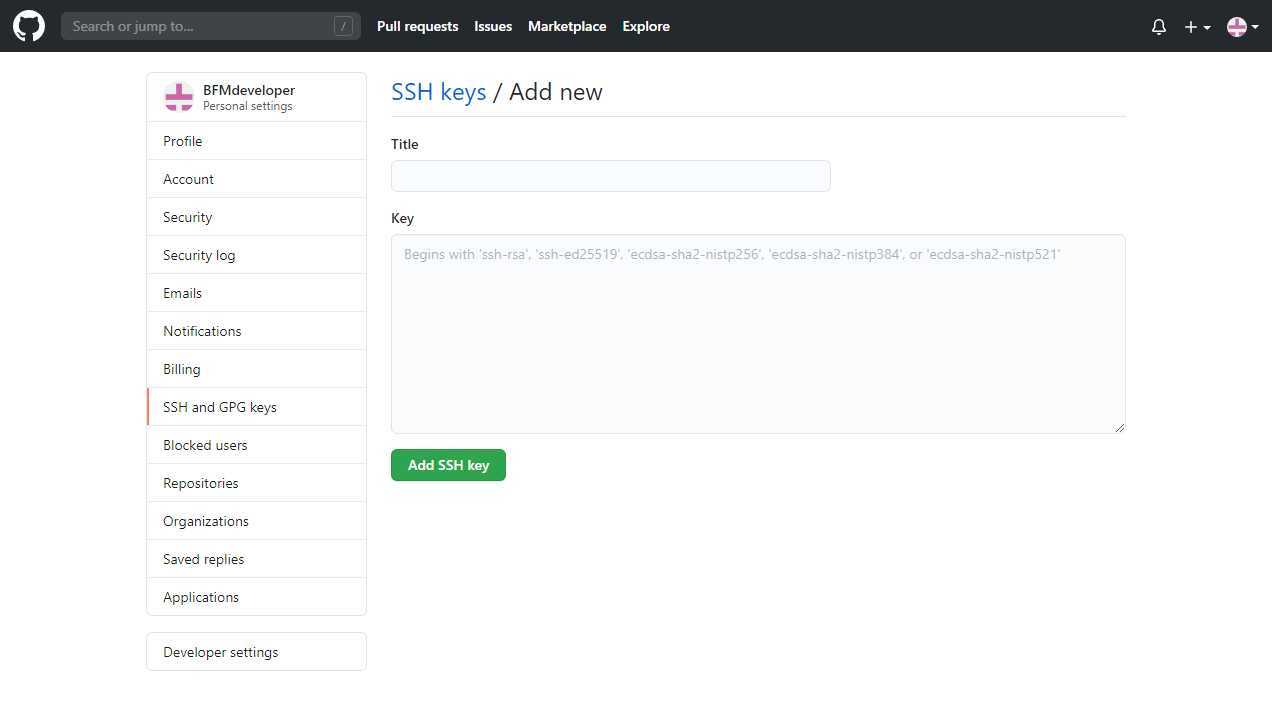Open the plus create-new dropdown
This screenshot has height=715, width=1272.
[1197, 27]
